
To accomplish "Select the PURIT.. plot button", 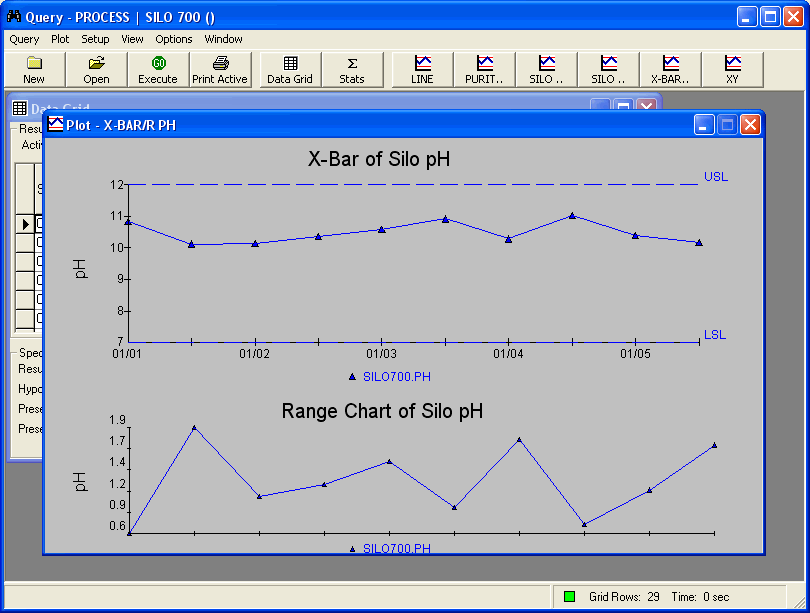I will tap(484, 70).
